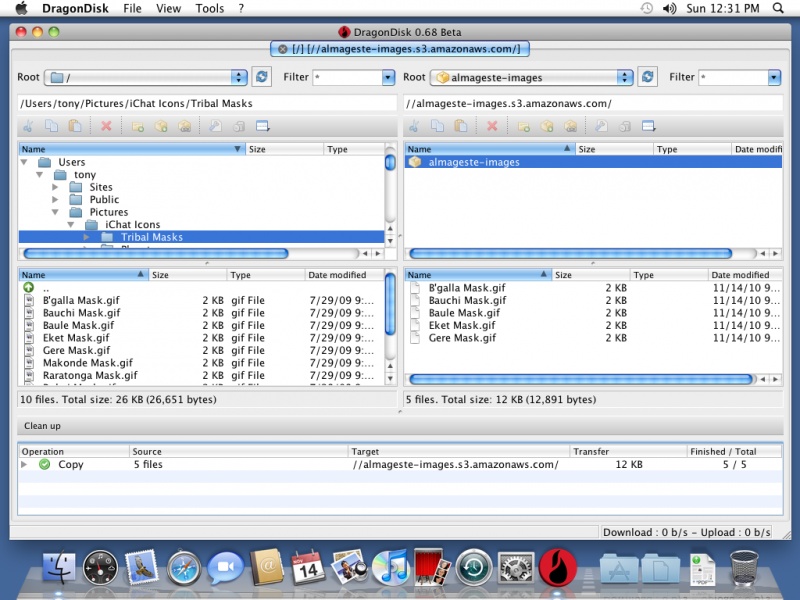Select Baule Mask.gif in the S3 bucket list

point(461,313)
